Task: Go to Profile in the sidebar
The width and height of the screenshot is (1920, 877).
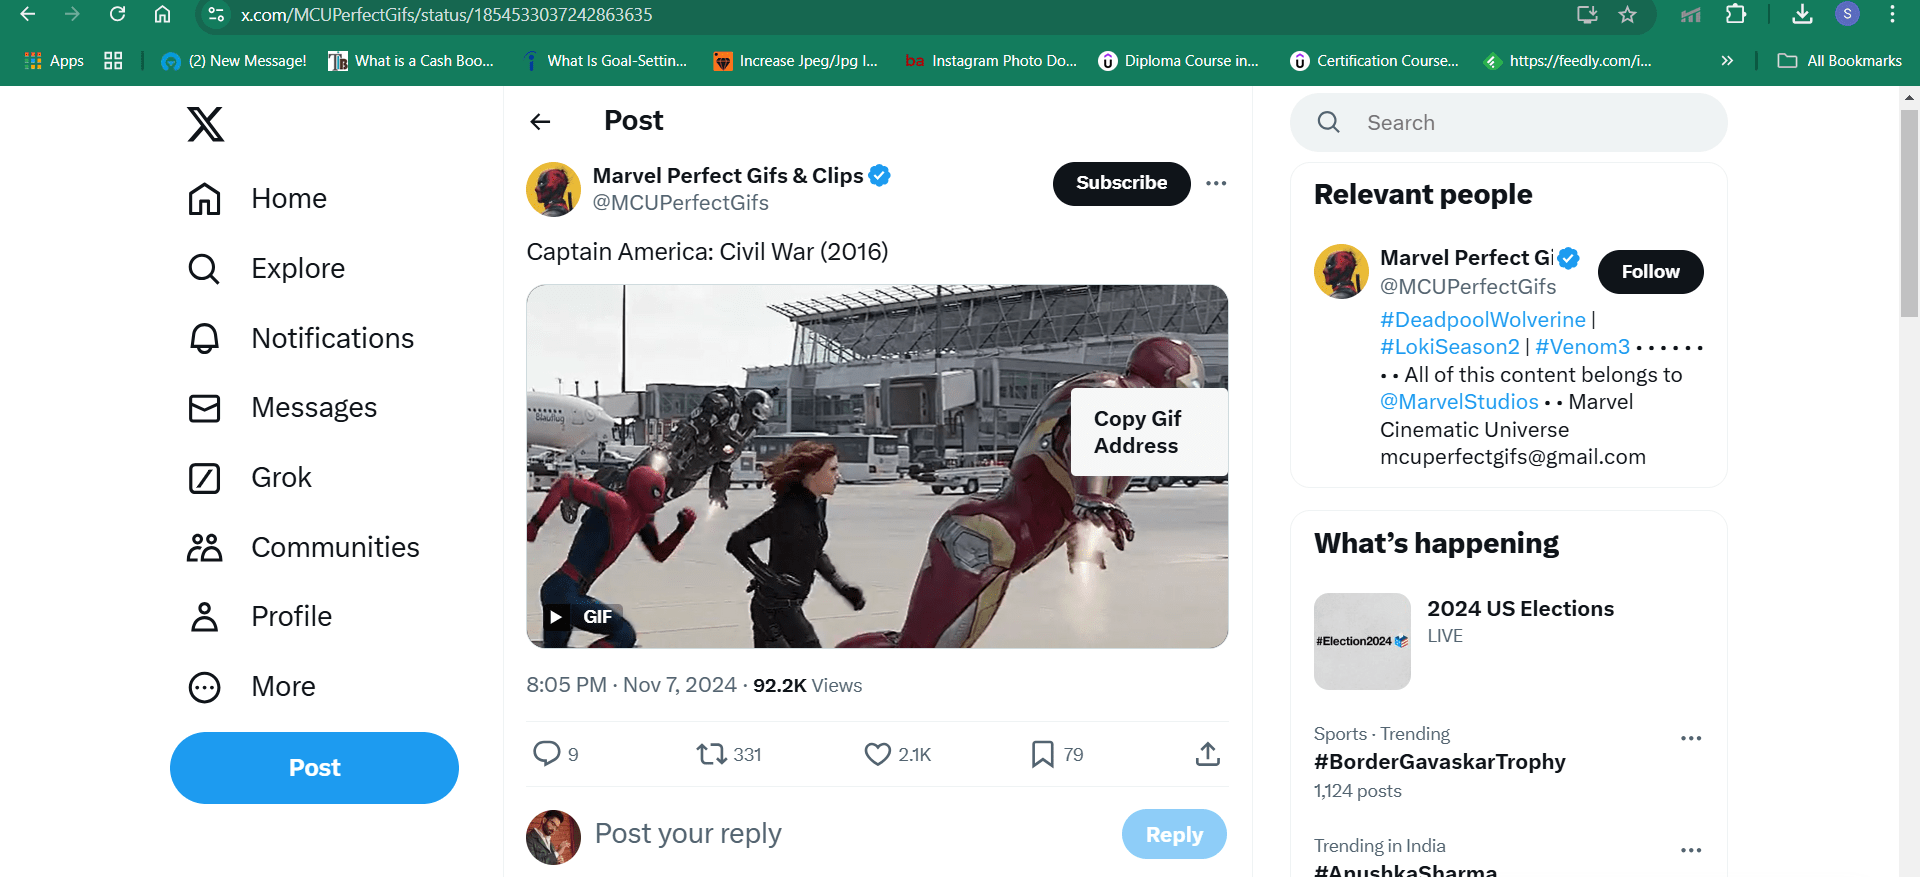Action: pyautogui.click(x=259, y=616)
